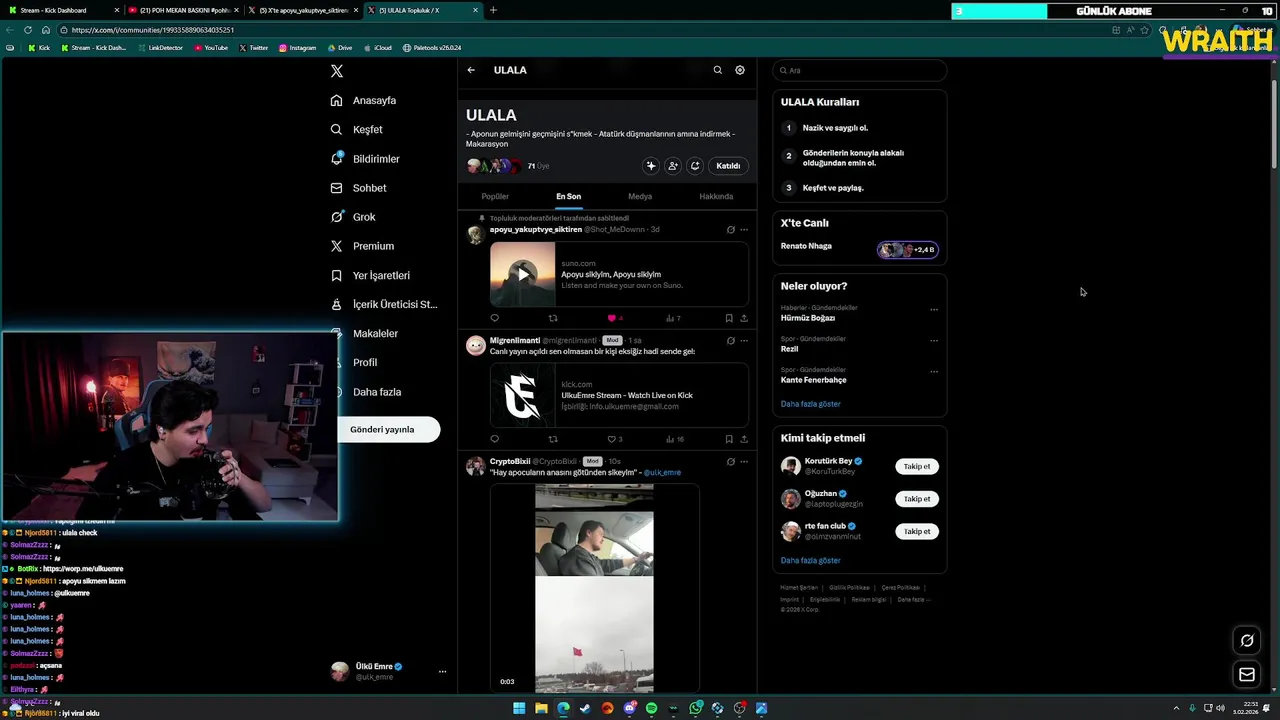
Task: View stats of the Migrenlimanti post
Action: (x=675, y=439)
